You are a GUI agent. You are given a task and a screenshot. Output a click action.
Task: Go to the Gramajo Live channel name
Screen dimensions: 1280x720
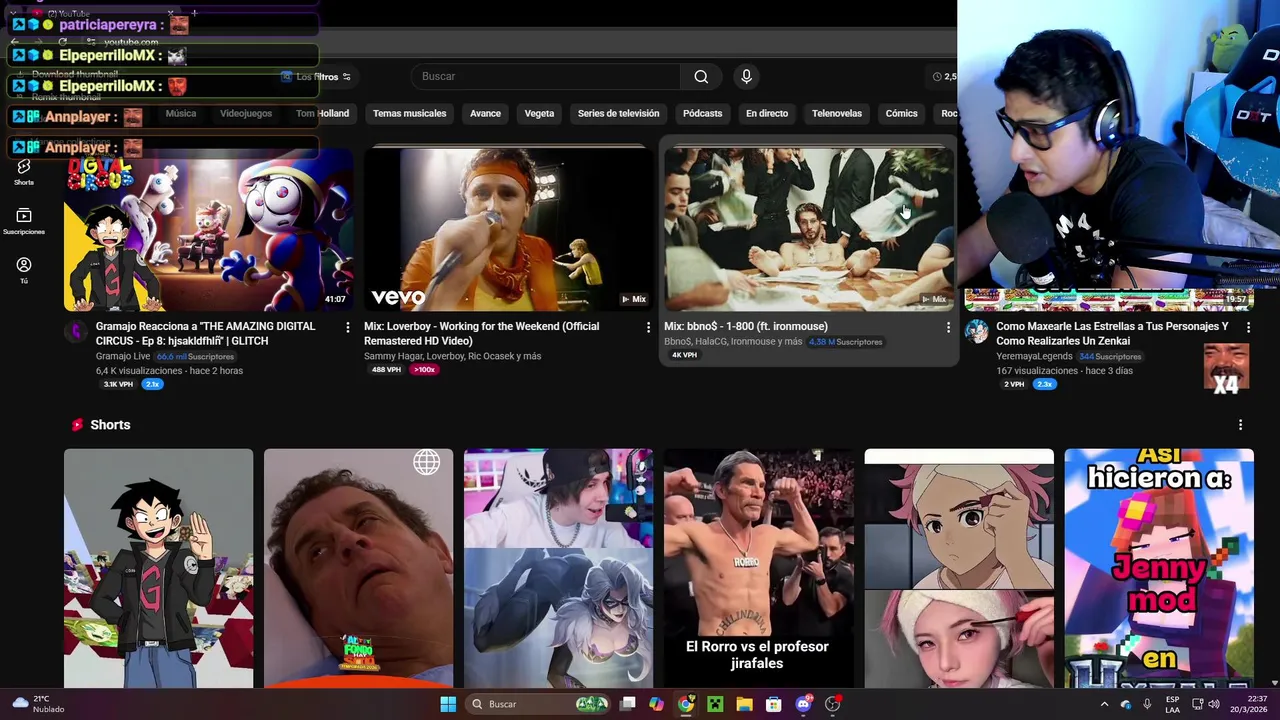pos(123,356)
